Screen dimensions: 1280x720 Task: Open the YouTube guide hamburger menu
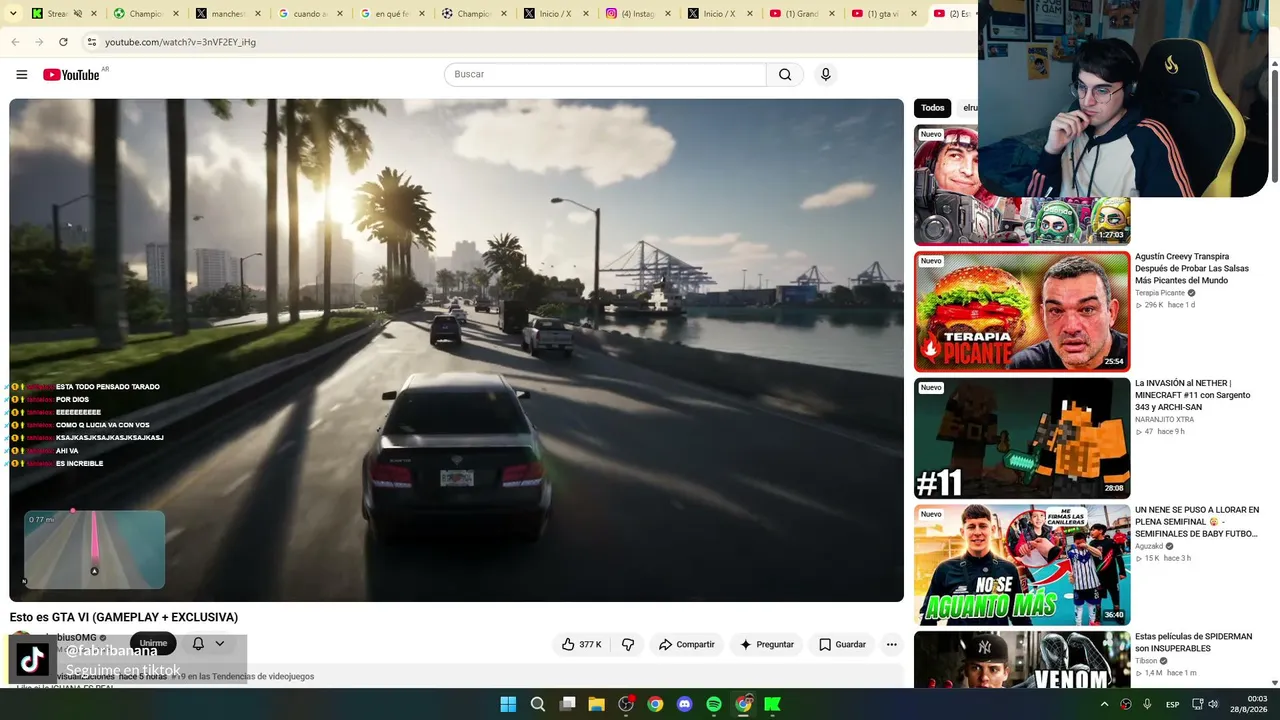22,74
